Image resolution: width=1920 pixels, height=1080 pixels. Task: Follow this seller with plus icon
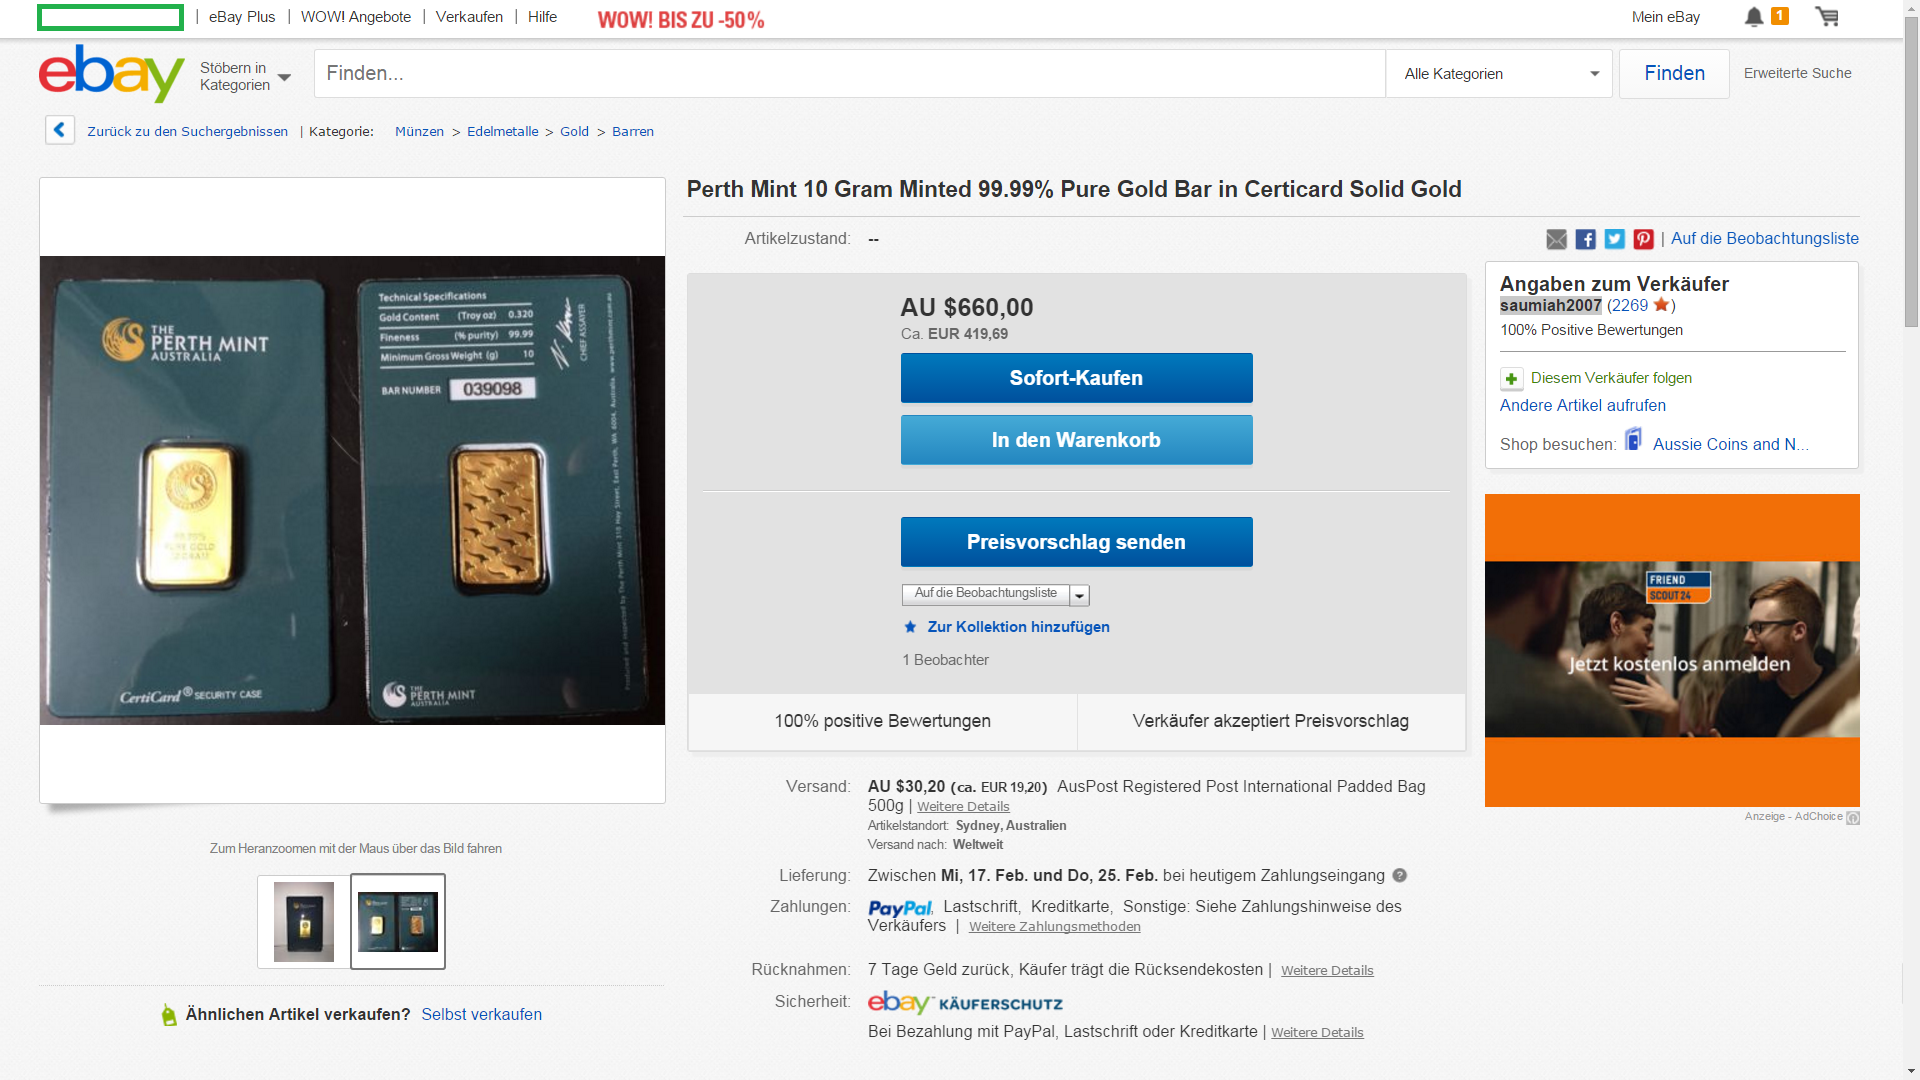pyautogui.click(x=1511, y=379)
